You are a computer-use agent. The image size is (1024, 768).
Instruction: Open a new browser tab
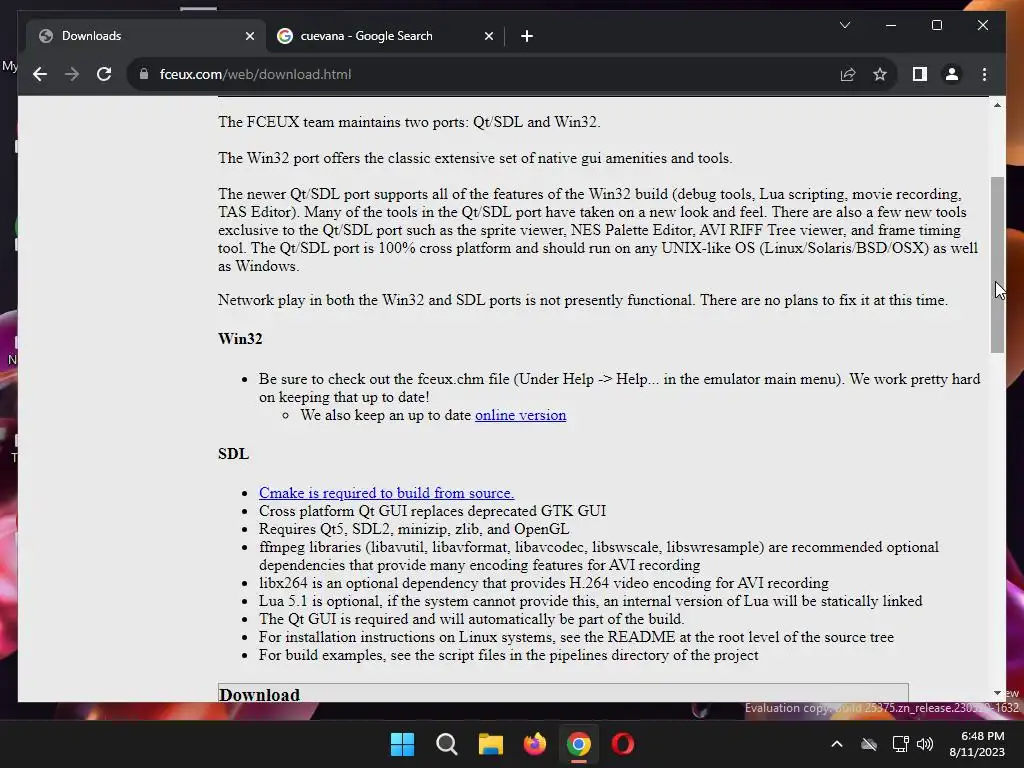[x=527, y=36]
